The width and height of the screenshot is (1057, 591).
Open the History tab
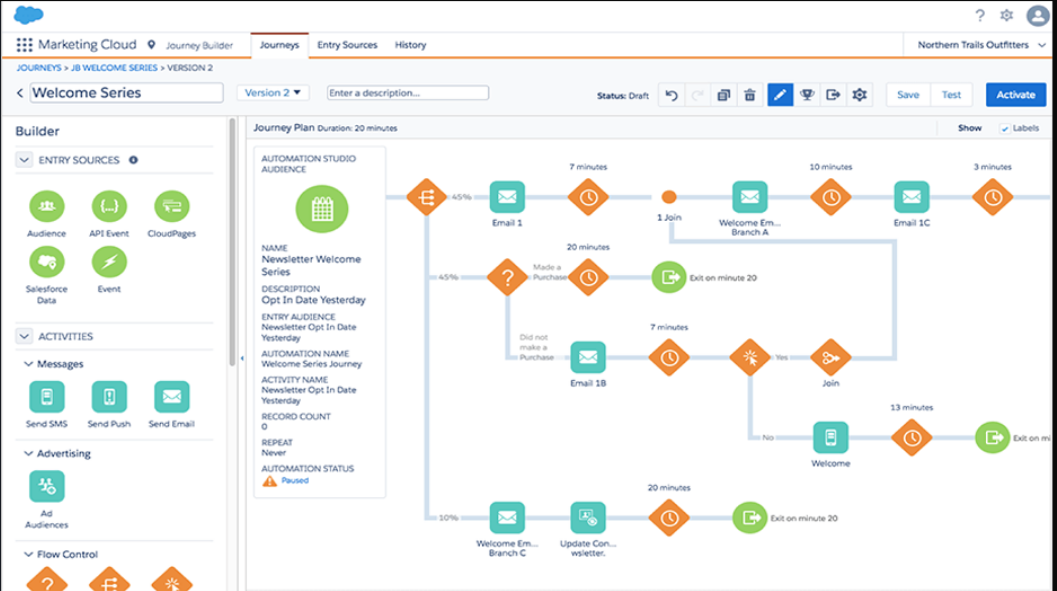[x=410, y=45]
